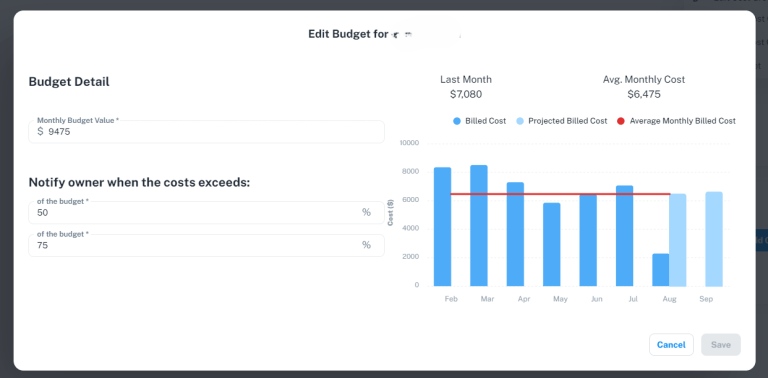Image resolution: width=768 pixels, height=378 pixels.
Task: Click the Cancel button
Action: (x=671, y=345)
